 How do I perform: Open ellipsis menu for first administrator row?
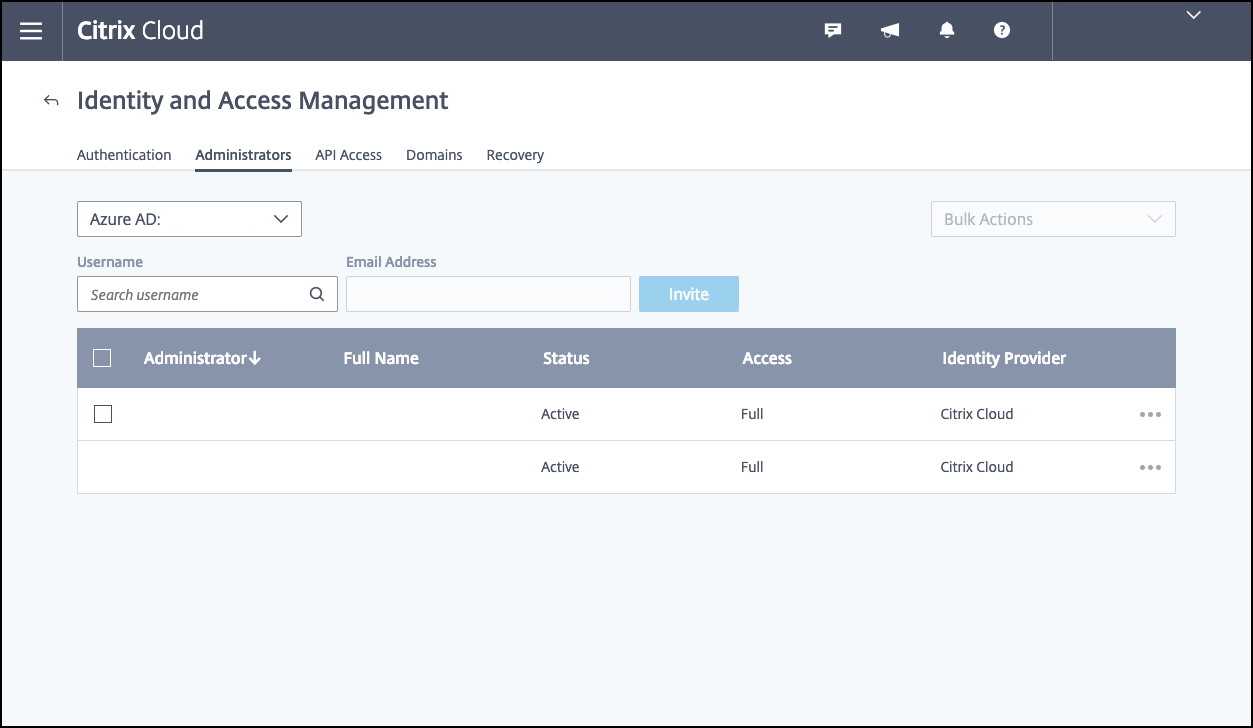coord(1150,414)
